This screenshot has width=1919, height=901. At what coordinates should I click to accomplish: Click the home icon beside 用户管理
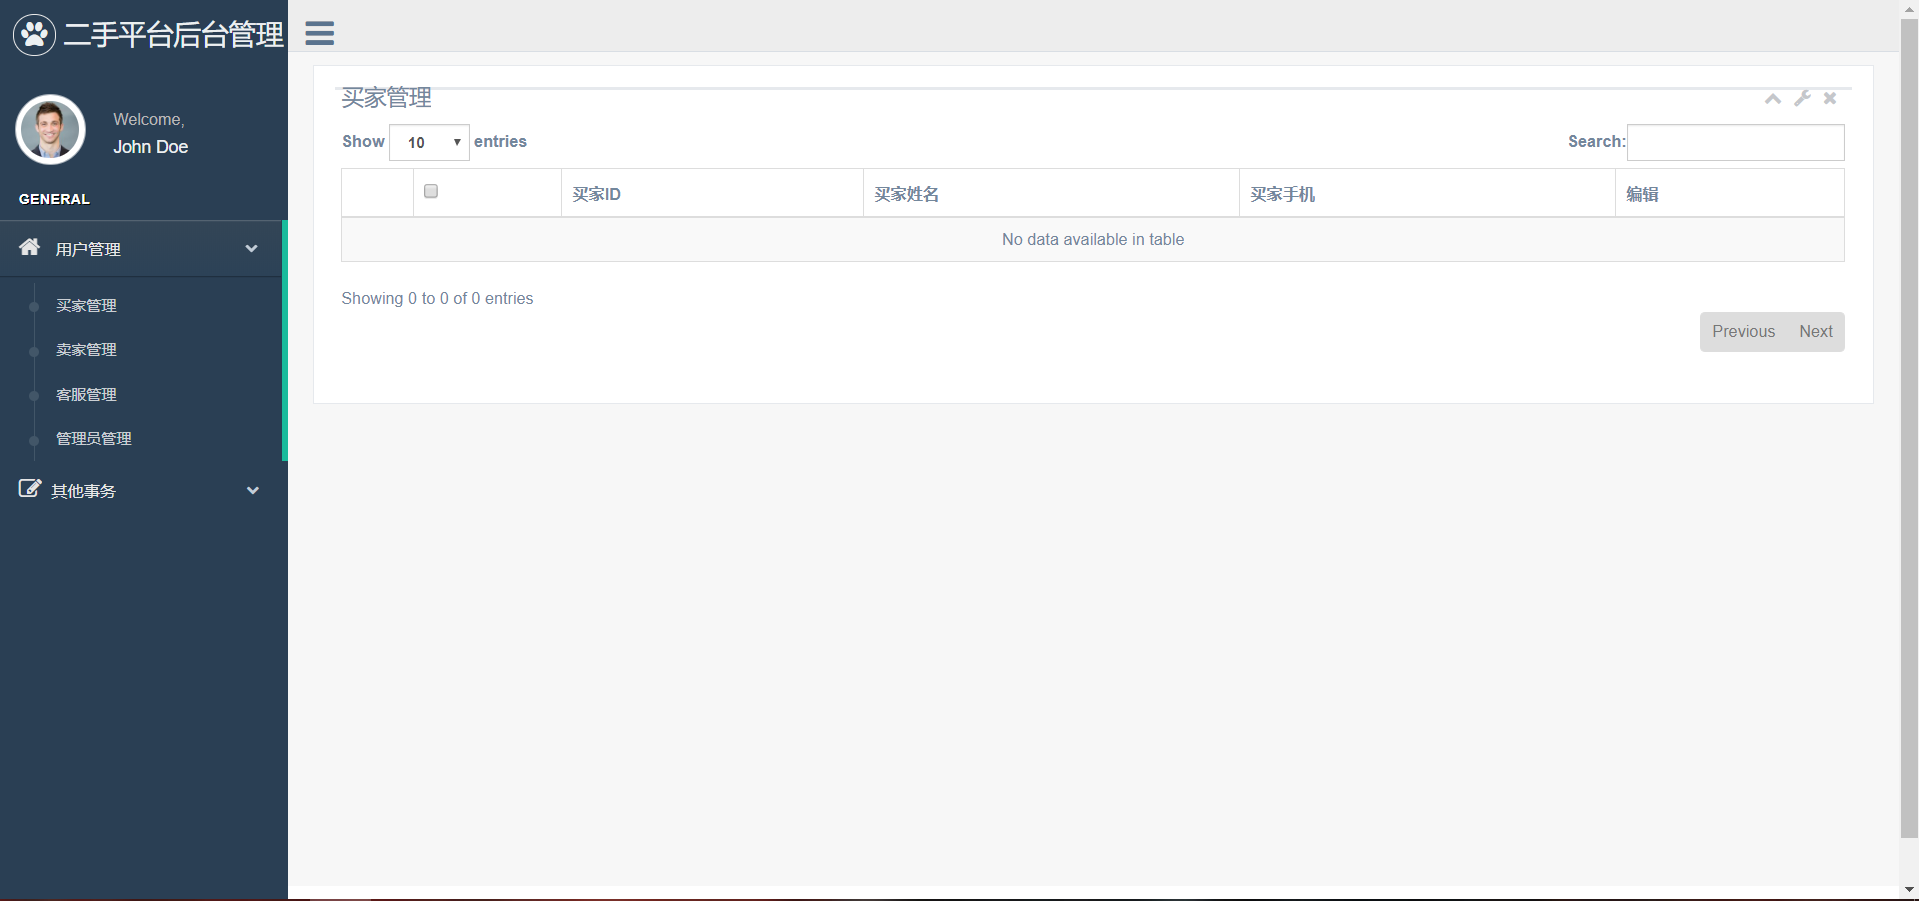30,247
